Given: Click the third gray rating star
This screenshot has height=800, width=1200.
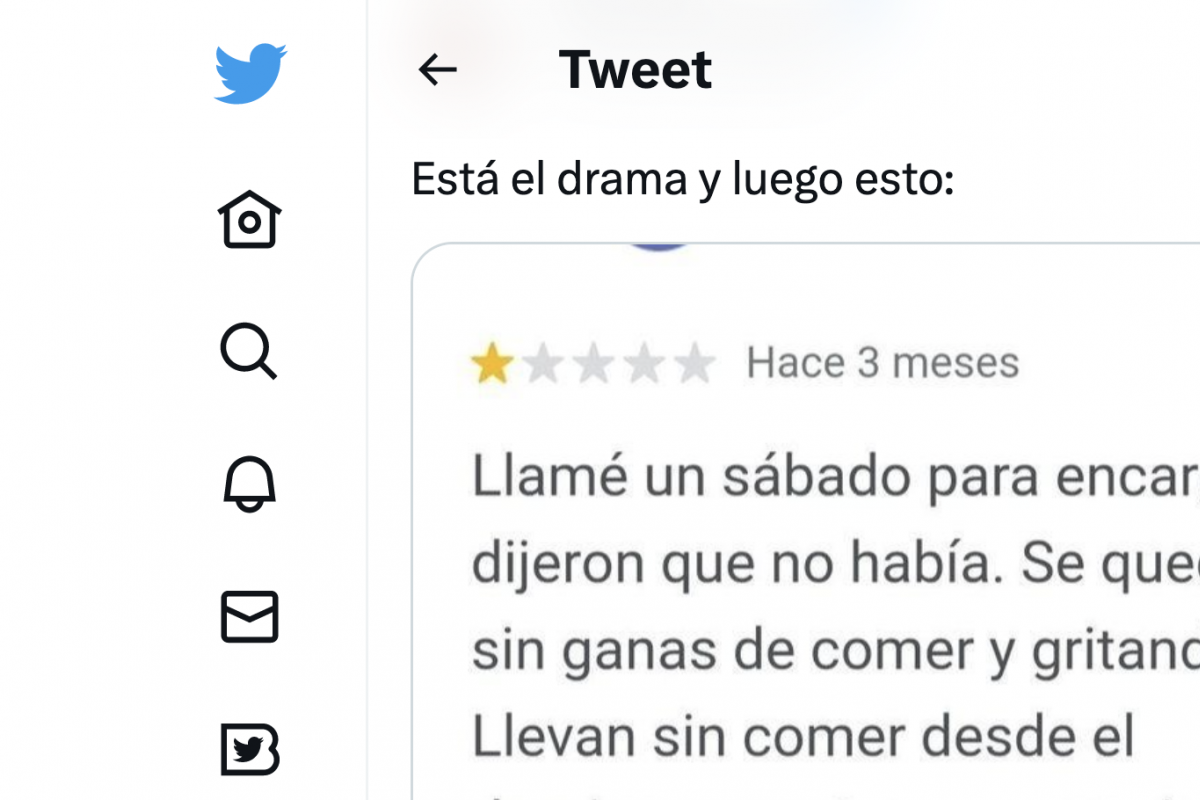Looking at the screenshot, I should (594, 364).
